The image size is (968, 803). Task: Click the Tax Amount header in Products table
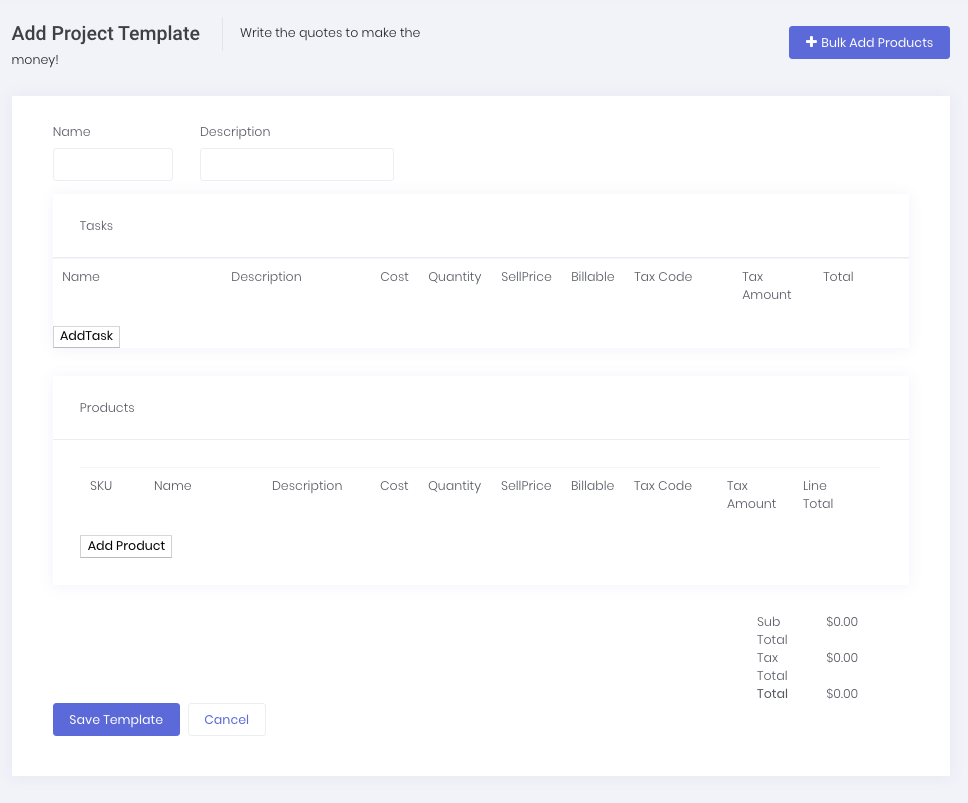pyautogui.click(x=751, y=495)
